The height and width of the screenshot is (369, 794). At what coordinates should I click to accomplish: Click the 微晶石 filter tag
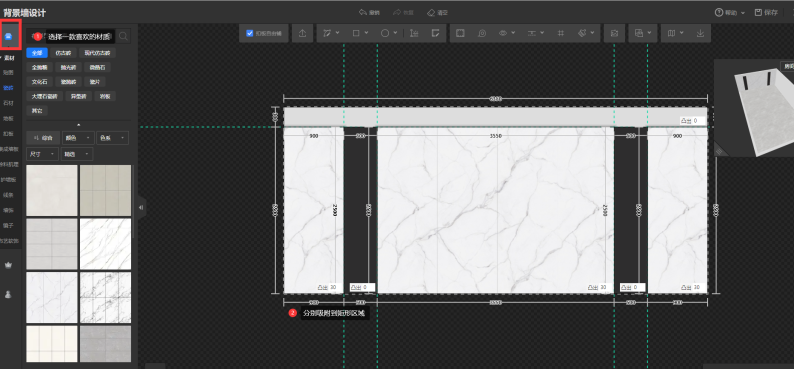pyautogui.click(x=97, y=67)
